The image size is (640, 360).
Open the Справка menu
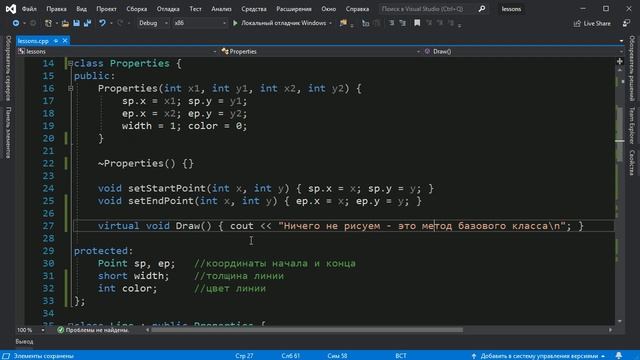click(357, 9)
